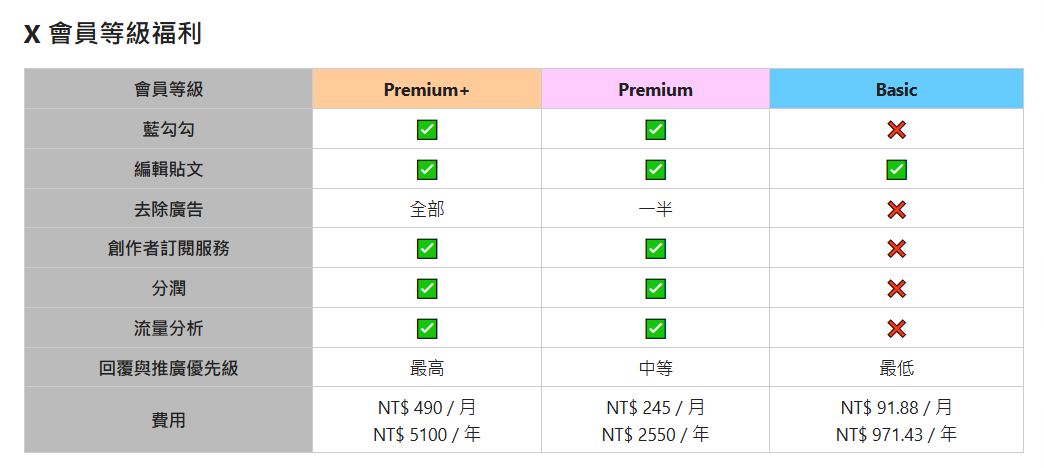1044x468 pixels.
Task: Click the 會員等級 header cell
Action: click(x=168, y=89)
